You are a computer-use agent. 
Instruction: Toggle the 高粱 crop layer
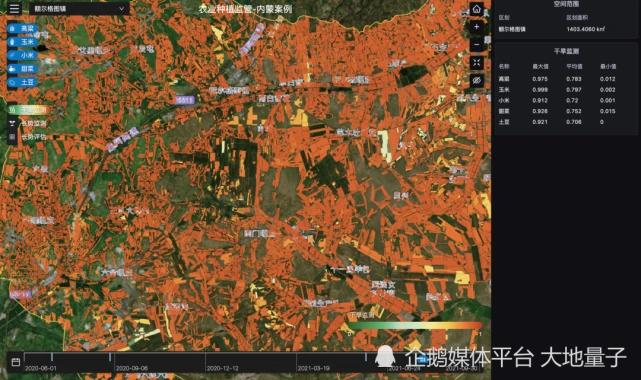click(x=23, y=29)
